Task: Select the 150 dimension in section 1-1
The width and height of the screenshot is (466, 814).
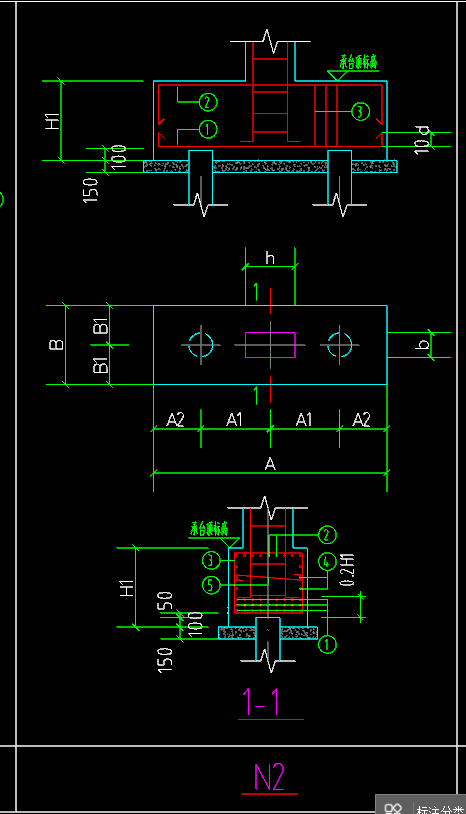Action: 165,660
